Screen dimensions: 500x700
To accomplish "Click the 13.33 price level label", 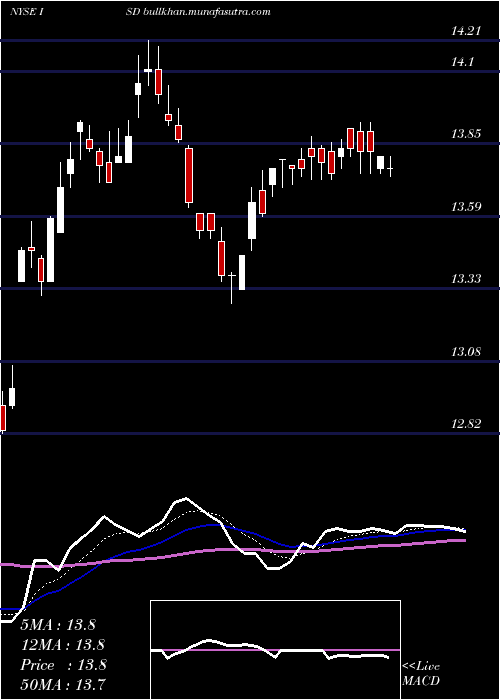I will [466, 279].
